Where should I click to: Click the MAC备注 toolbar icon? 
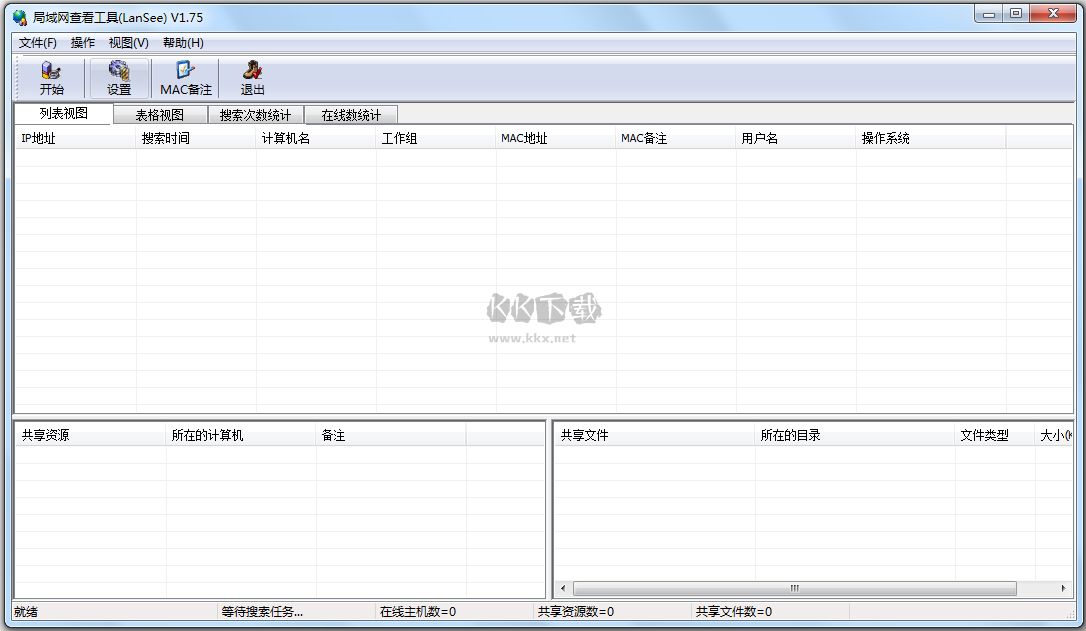(184, 77)
